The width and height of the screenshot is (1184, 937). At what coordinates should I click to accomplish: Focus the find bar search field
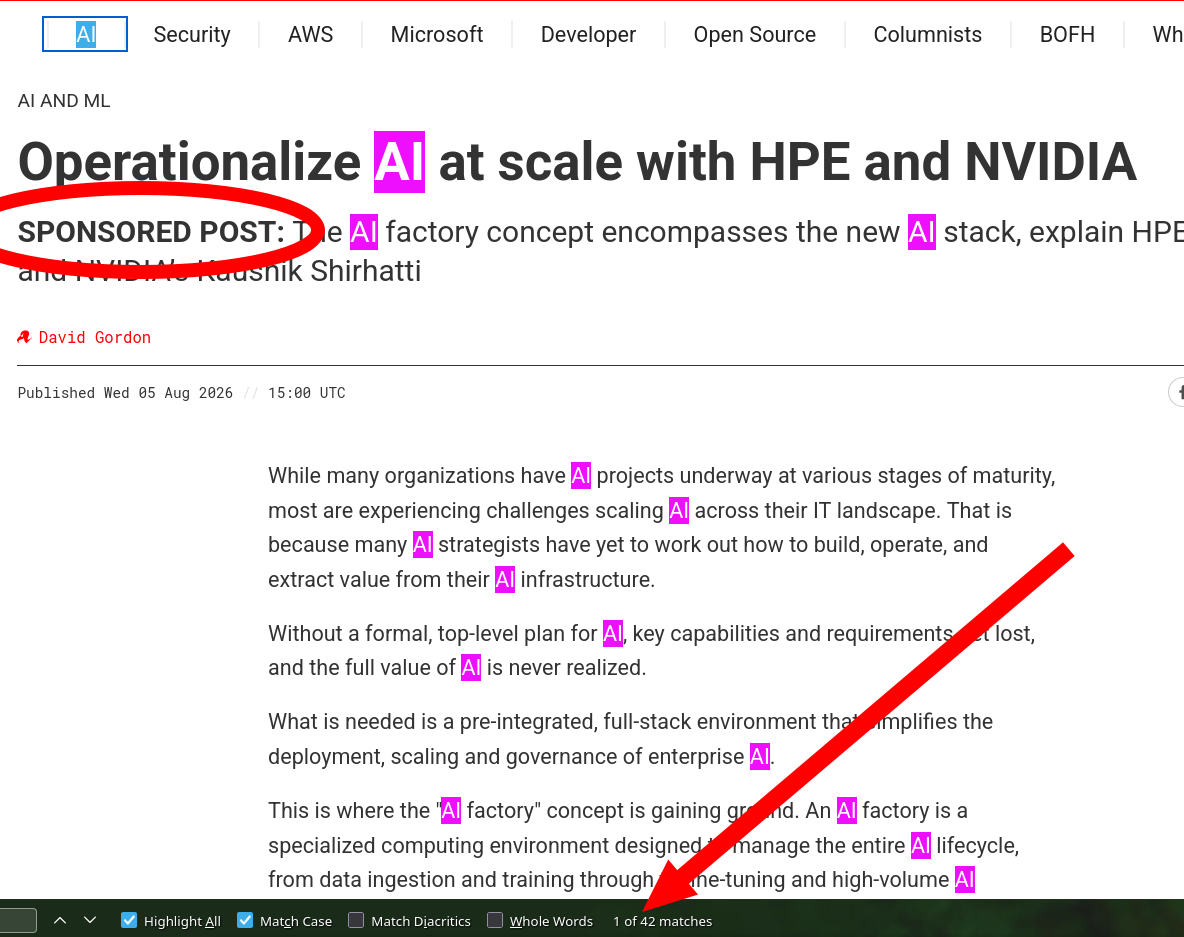point(18,920)
